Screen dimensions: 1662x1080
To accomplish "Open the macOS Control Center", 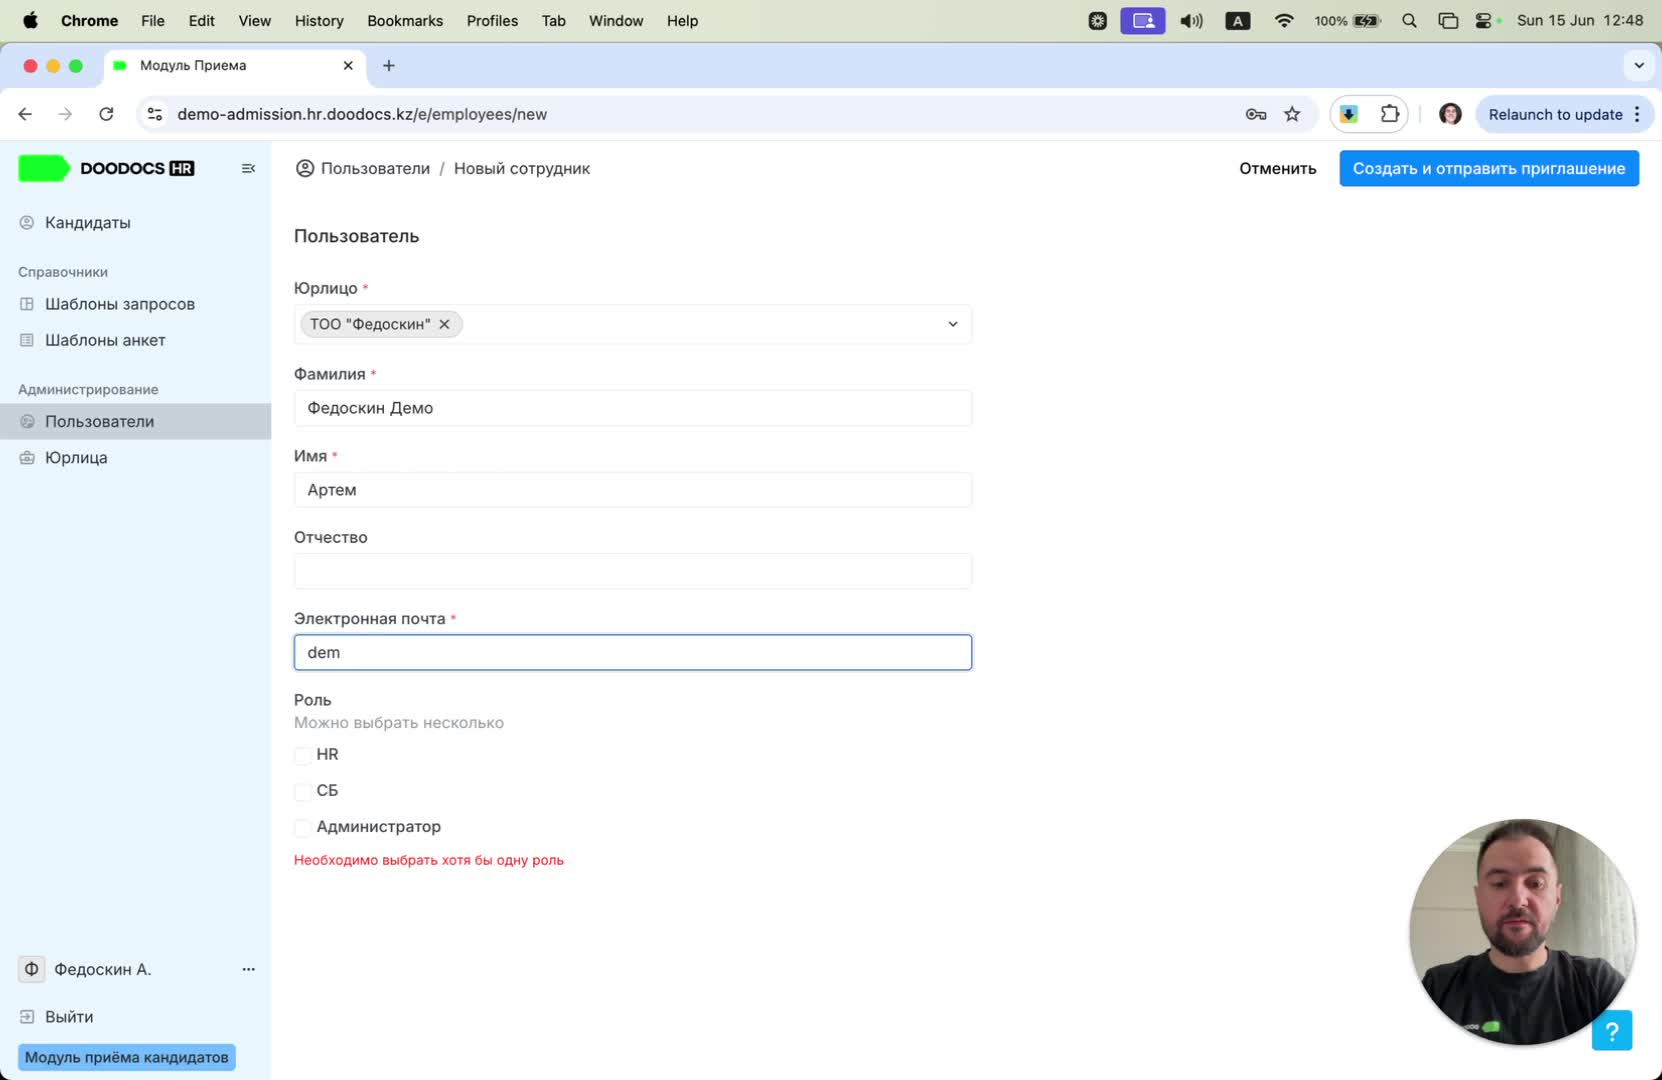I will point(1484,21).
